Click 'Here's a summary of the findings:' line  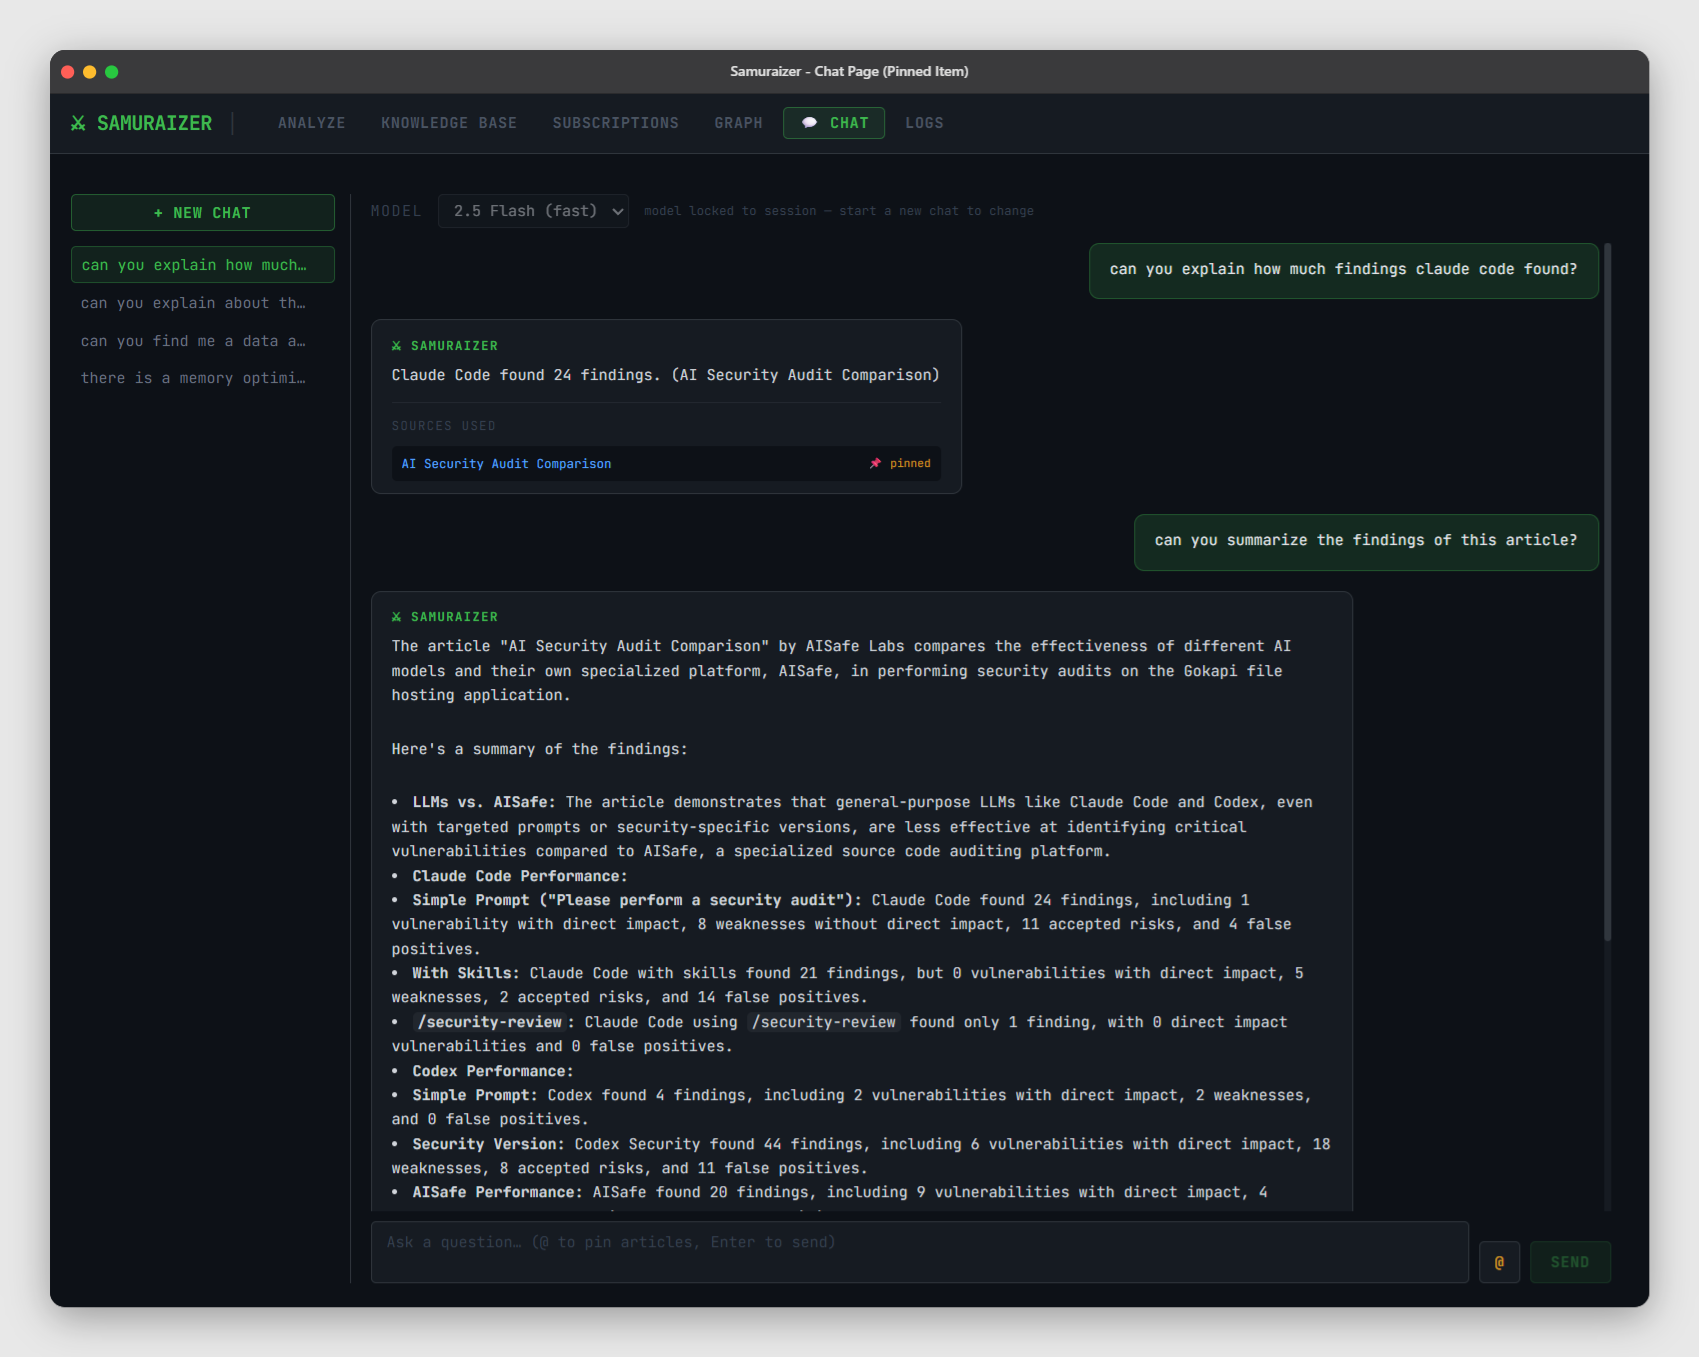point(540,749)
